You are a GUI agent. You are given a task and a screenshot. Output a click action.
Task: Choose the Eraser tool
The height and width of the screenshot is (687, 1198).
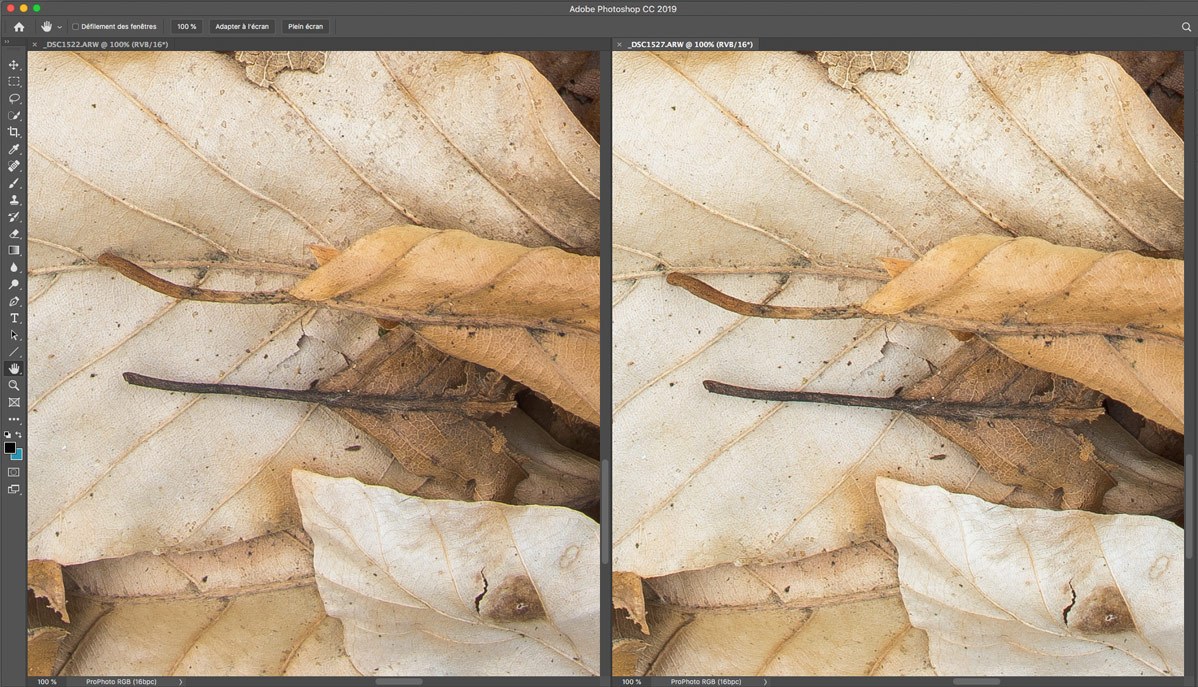pyautogui.click(x=14, y=233)
